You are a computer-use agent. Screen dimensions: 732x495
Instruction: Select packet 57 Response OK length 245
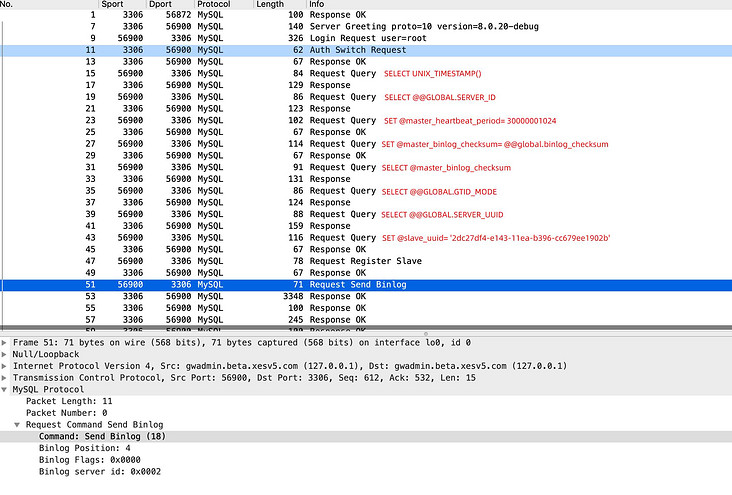pyautogui.click(x=366, y=320)
